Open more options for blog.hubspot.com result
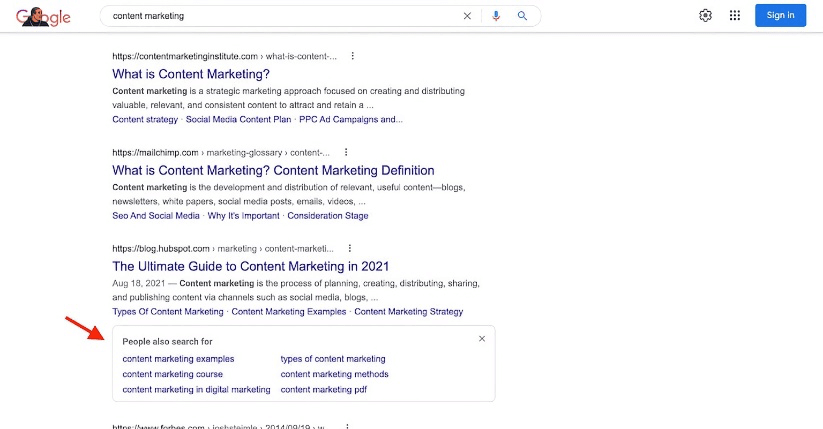 [x=350, y=248]
